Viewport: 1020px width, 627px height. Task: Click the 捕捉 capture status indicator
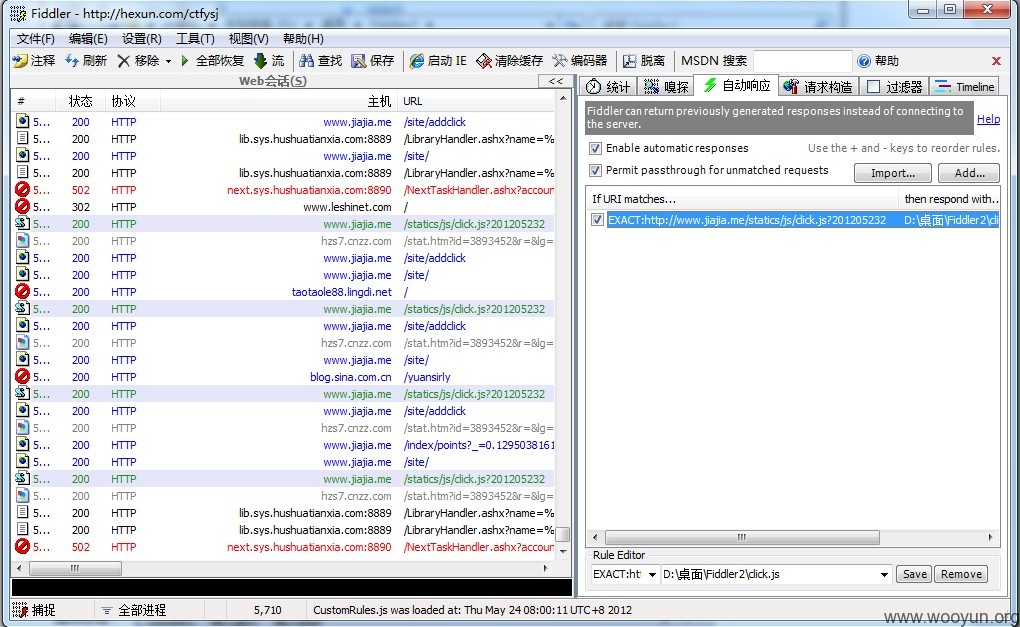[34, 610]
